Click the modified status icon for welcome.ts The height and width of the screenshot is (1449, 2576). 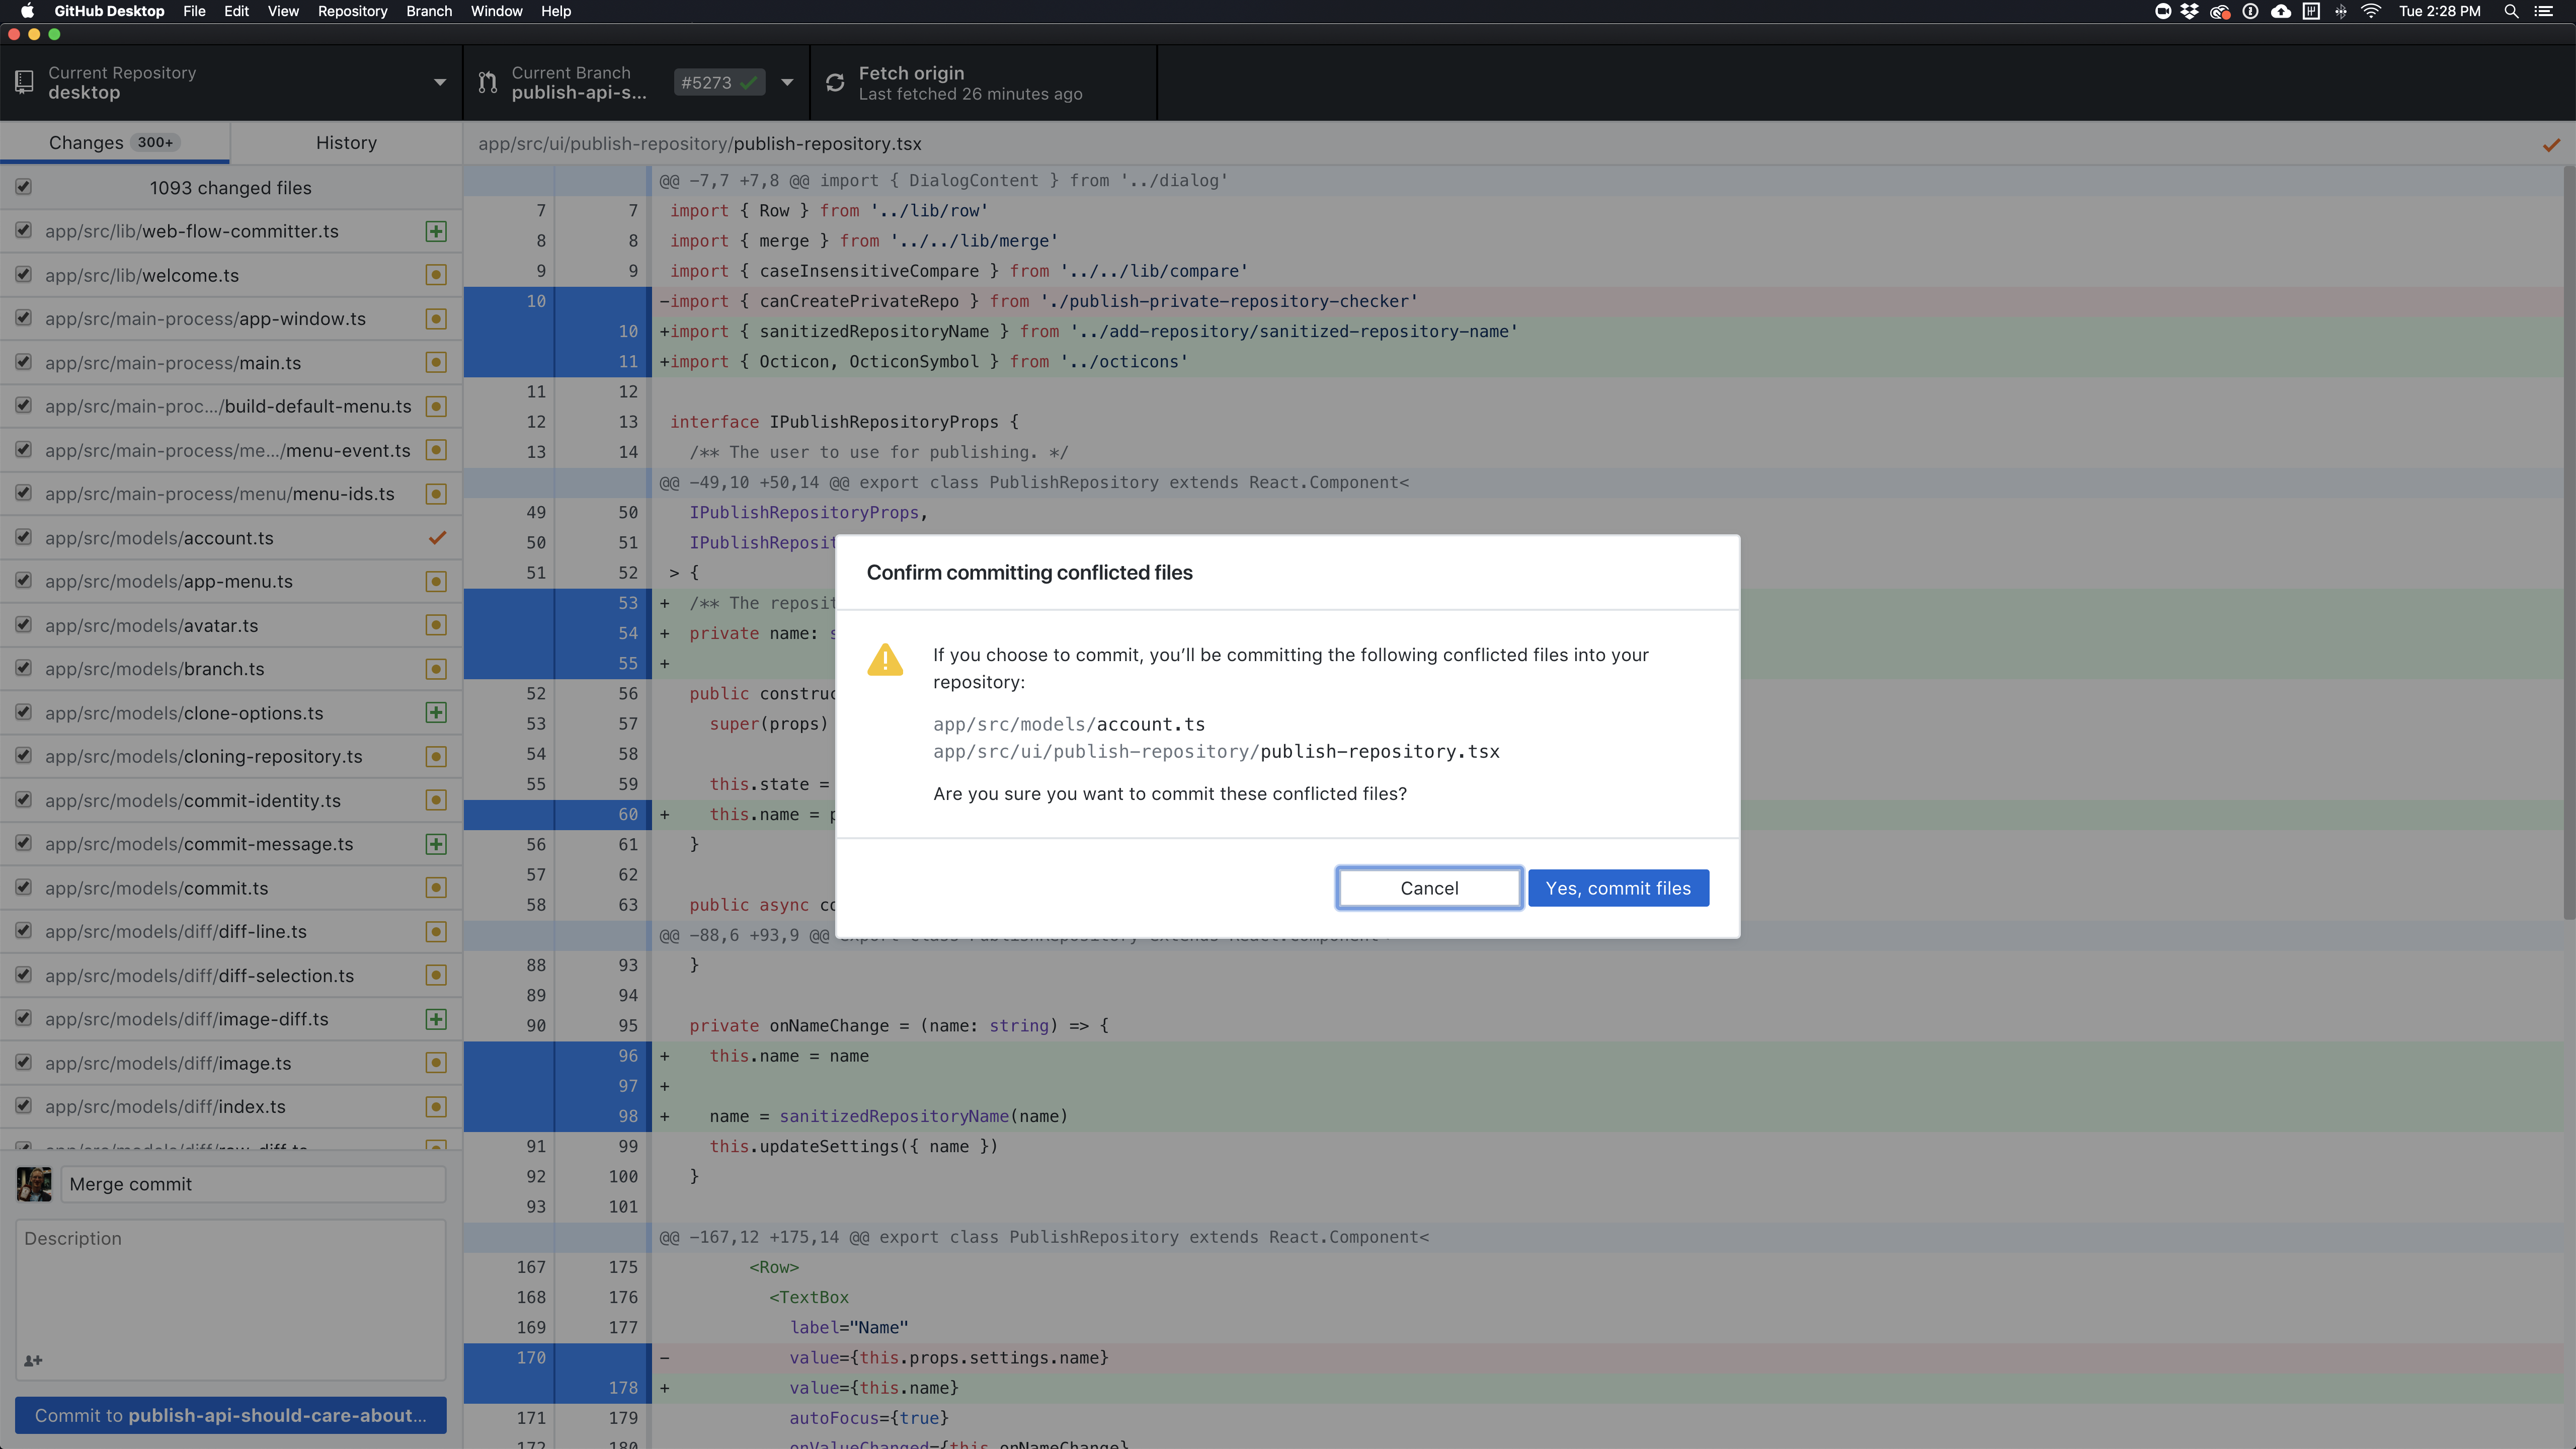tap(436, 275)
